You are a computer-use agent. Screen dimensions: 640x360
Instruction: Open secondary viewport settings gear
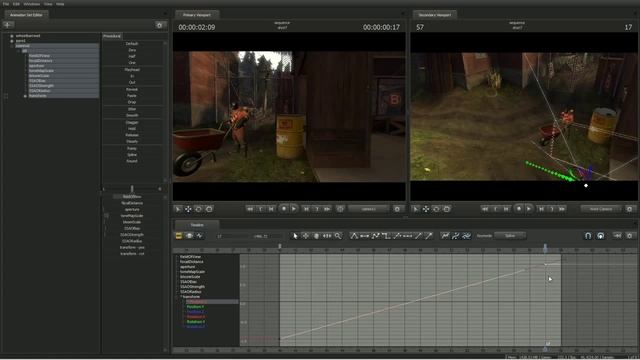[x=629, y=209]
